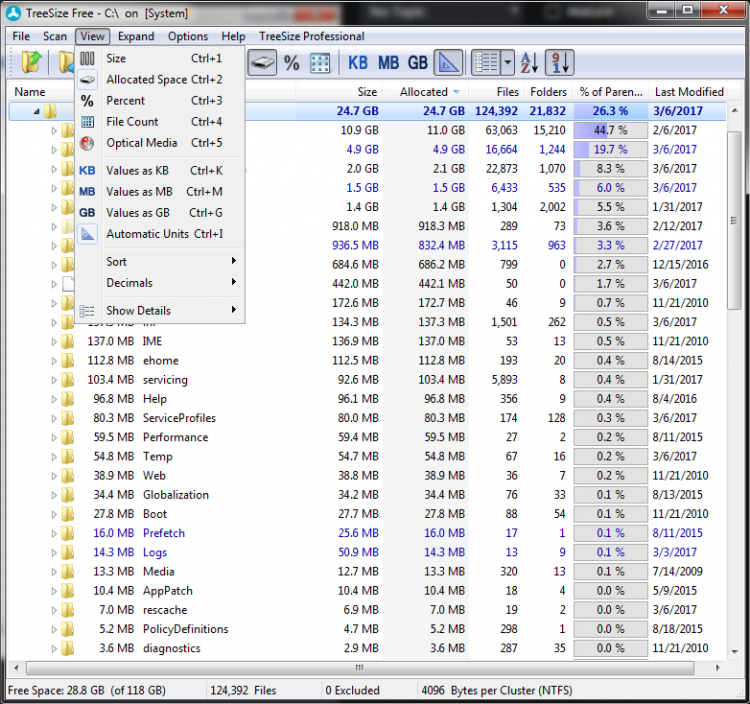
Task: Sort by the Files column header
Action: (x=496, y=92)
